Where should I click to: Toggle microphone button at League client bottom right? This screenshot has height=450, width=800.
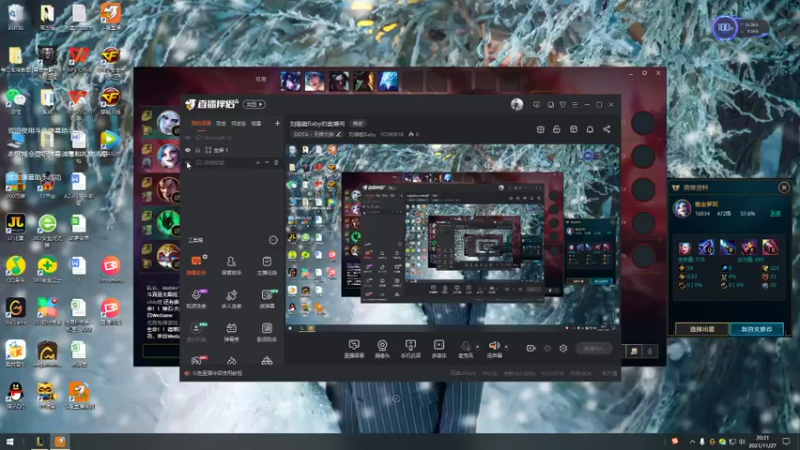650,351
